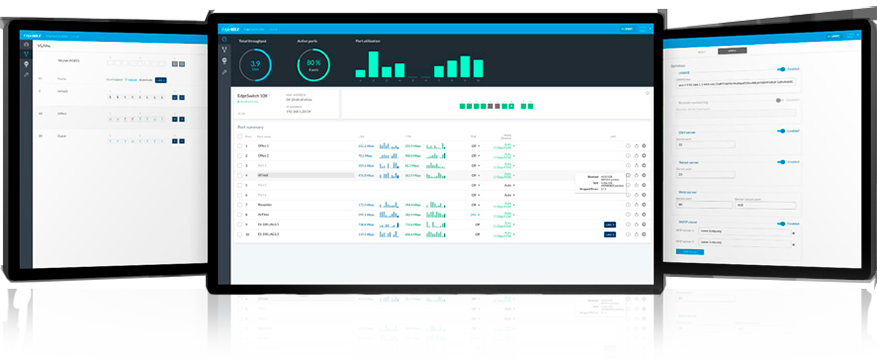Screen dimensions: 877x360
Task: Select the highlighted tab in right screen
Action: [733, 51]
